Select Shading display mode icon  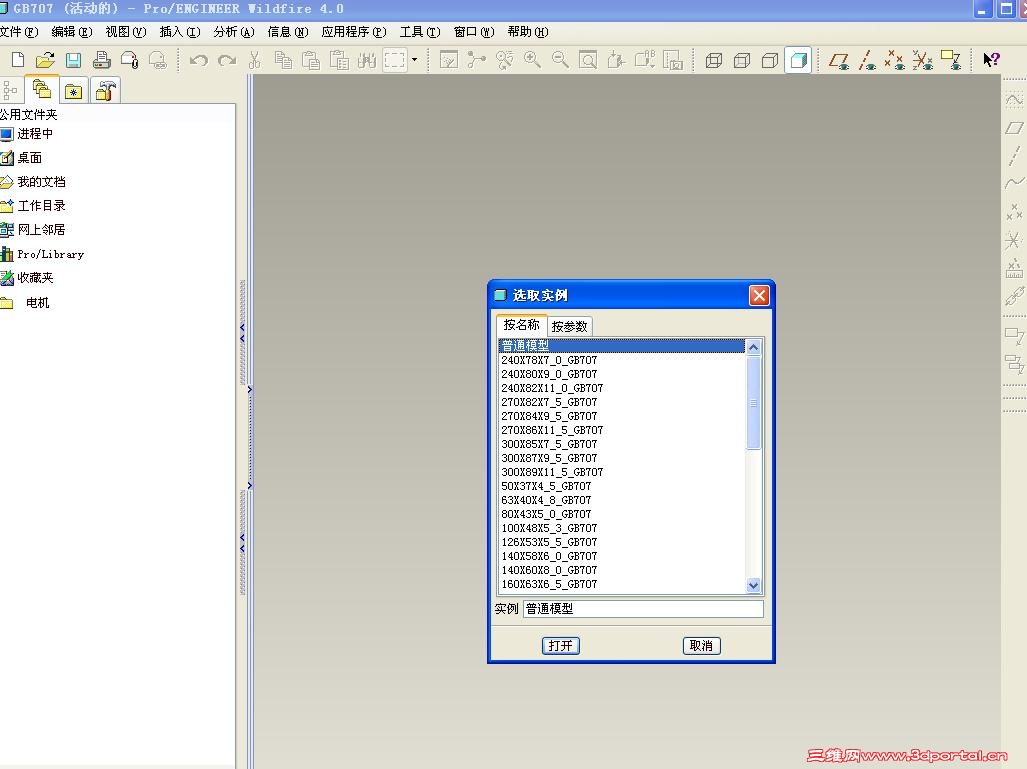[798, 60]
